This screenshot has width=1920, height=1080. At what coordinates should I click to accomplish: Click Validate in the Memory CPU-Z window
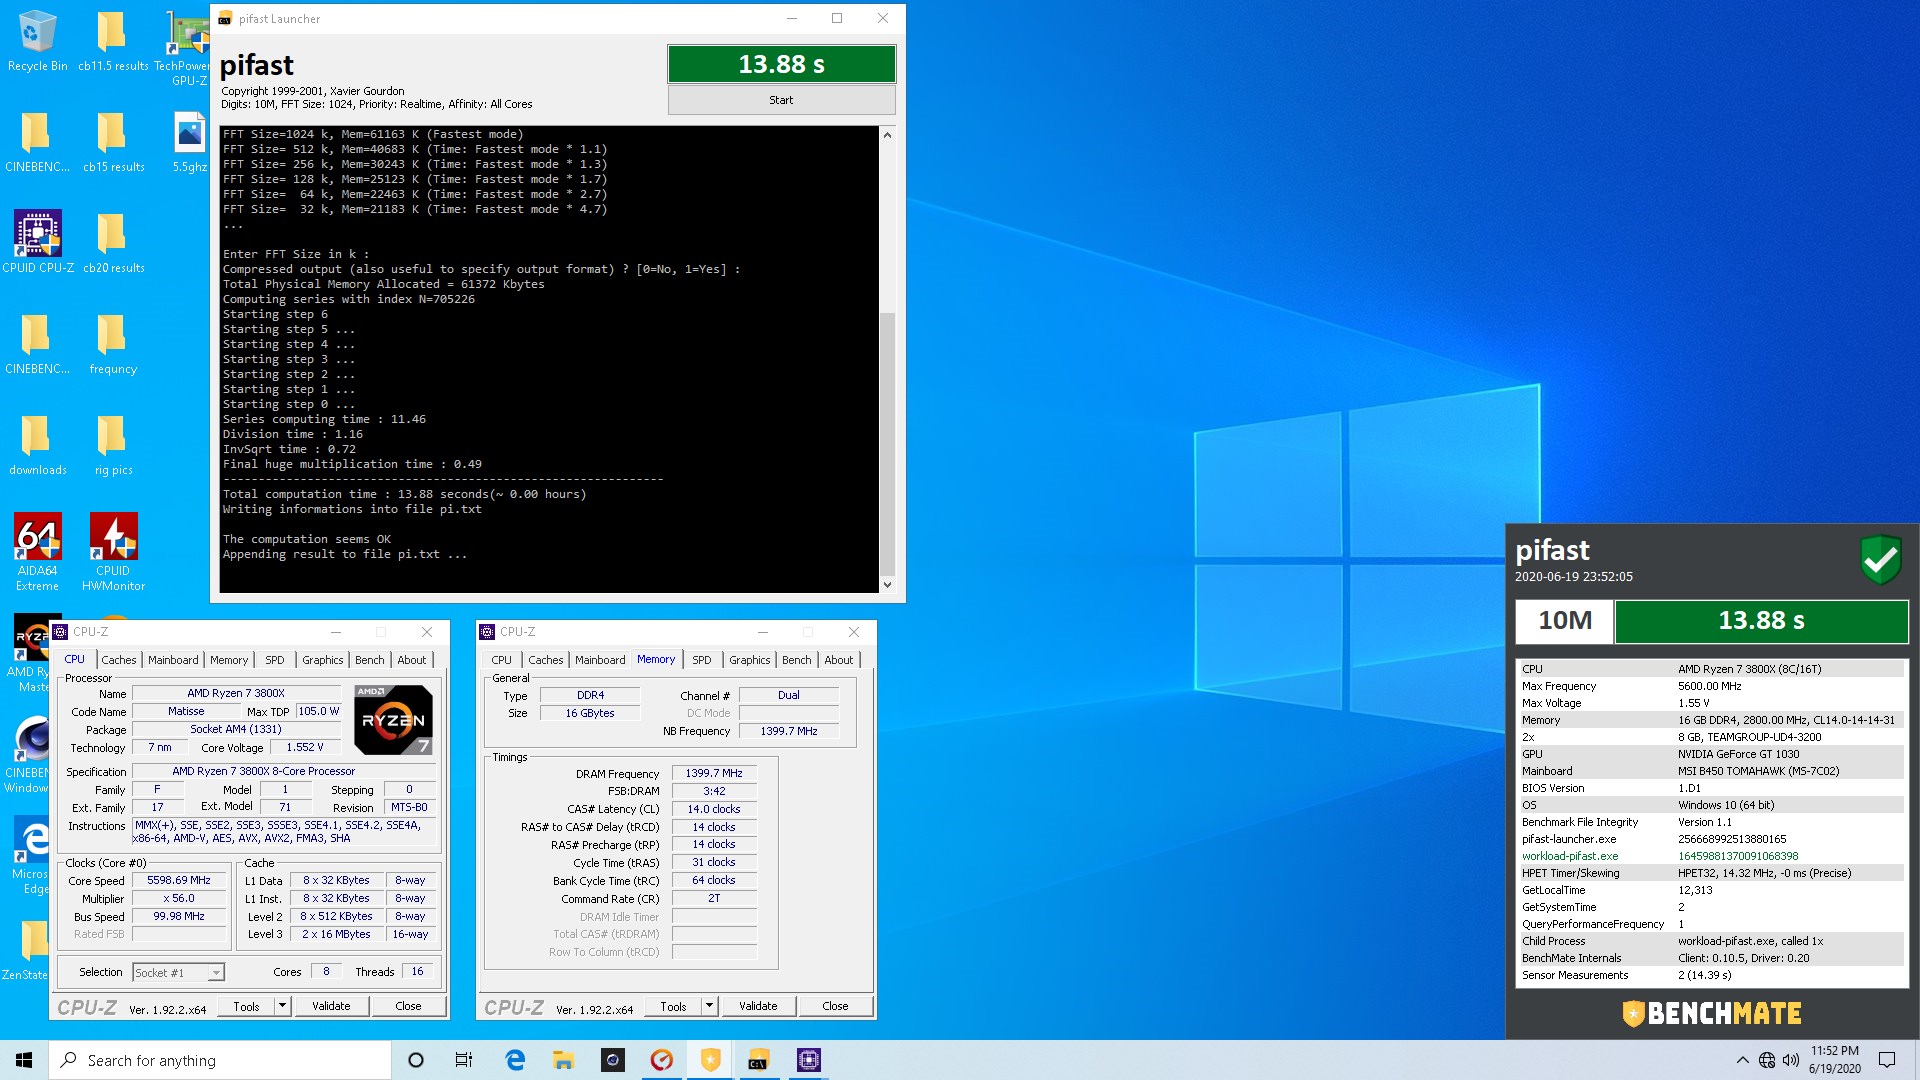[x=758, y=1006]
